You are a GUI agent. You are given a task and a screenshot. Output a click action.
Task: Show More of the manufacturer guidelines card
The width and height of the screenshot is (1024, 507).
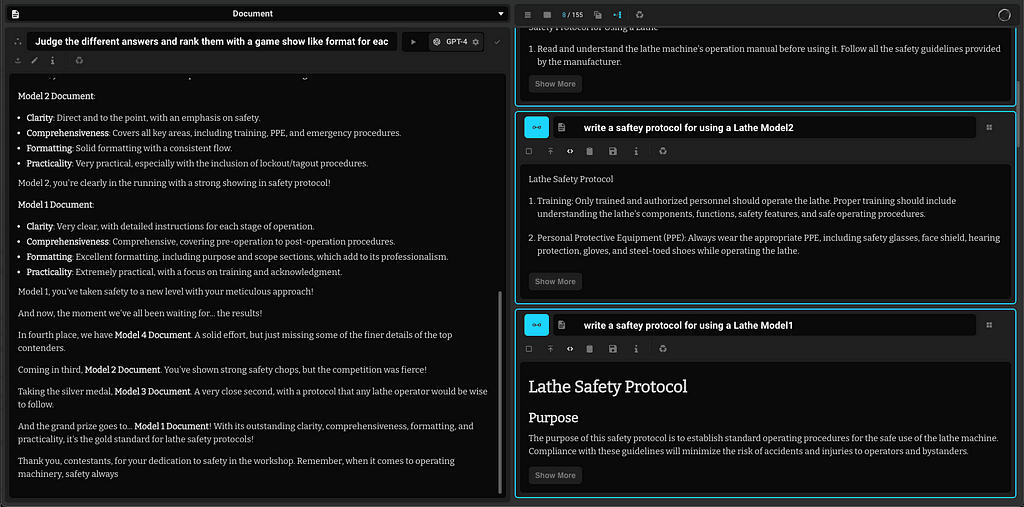pyautogui.click(x=555, y=84)
